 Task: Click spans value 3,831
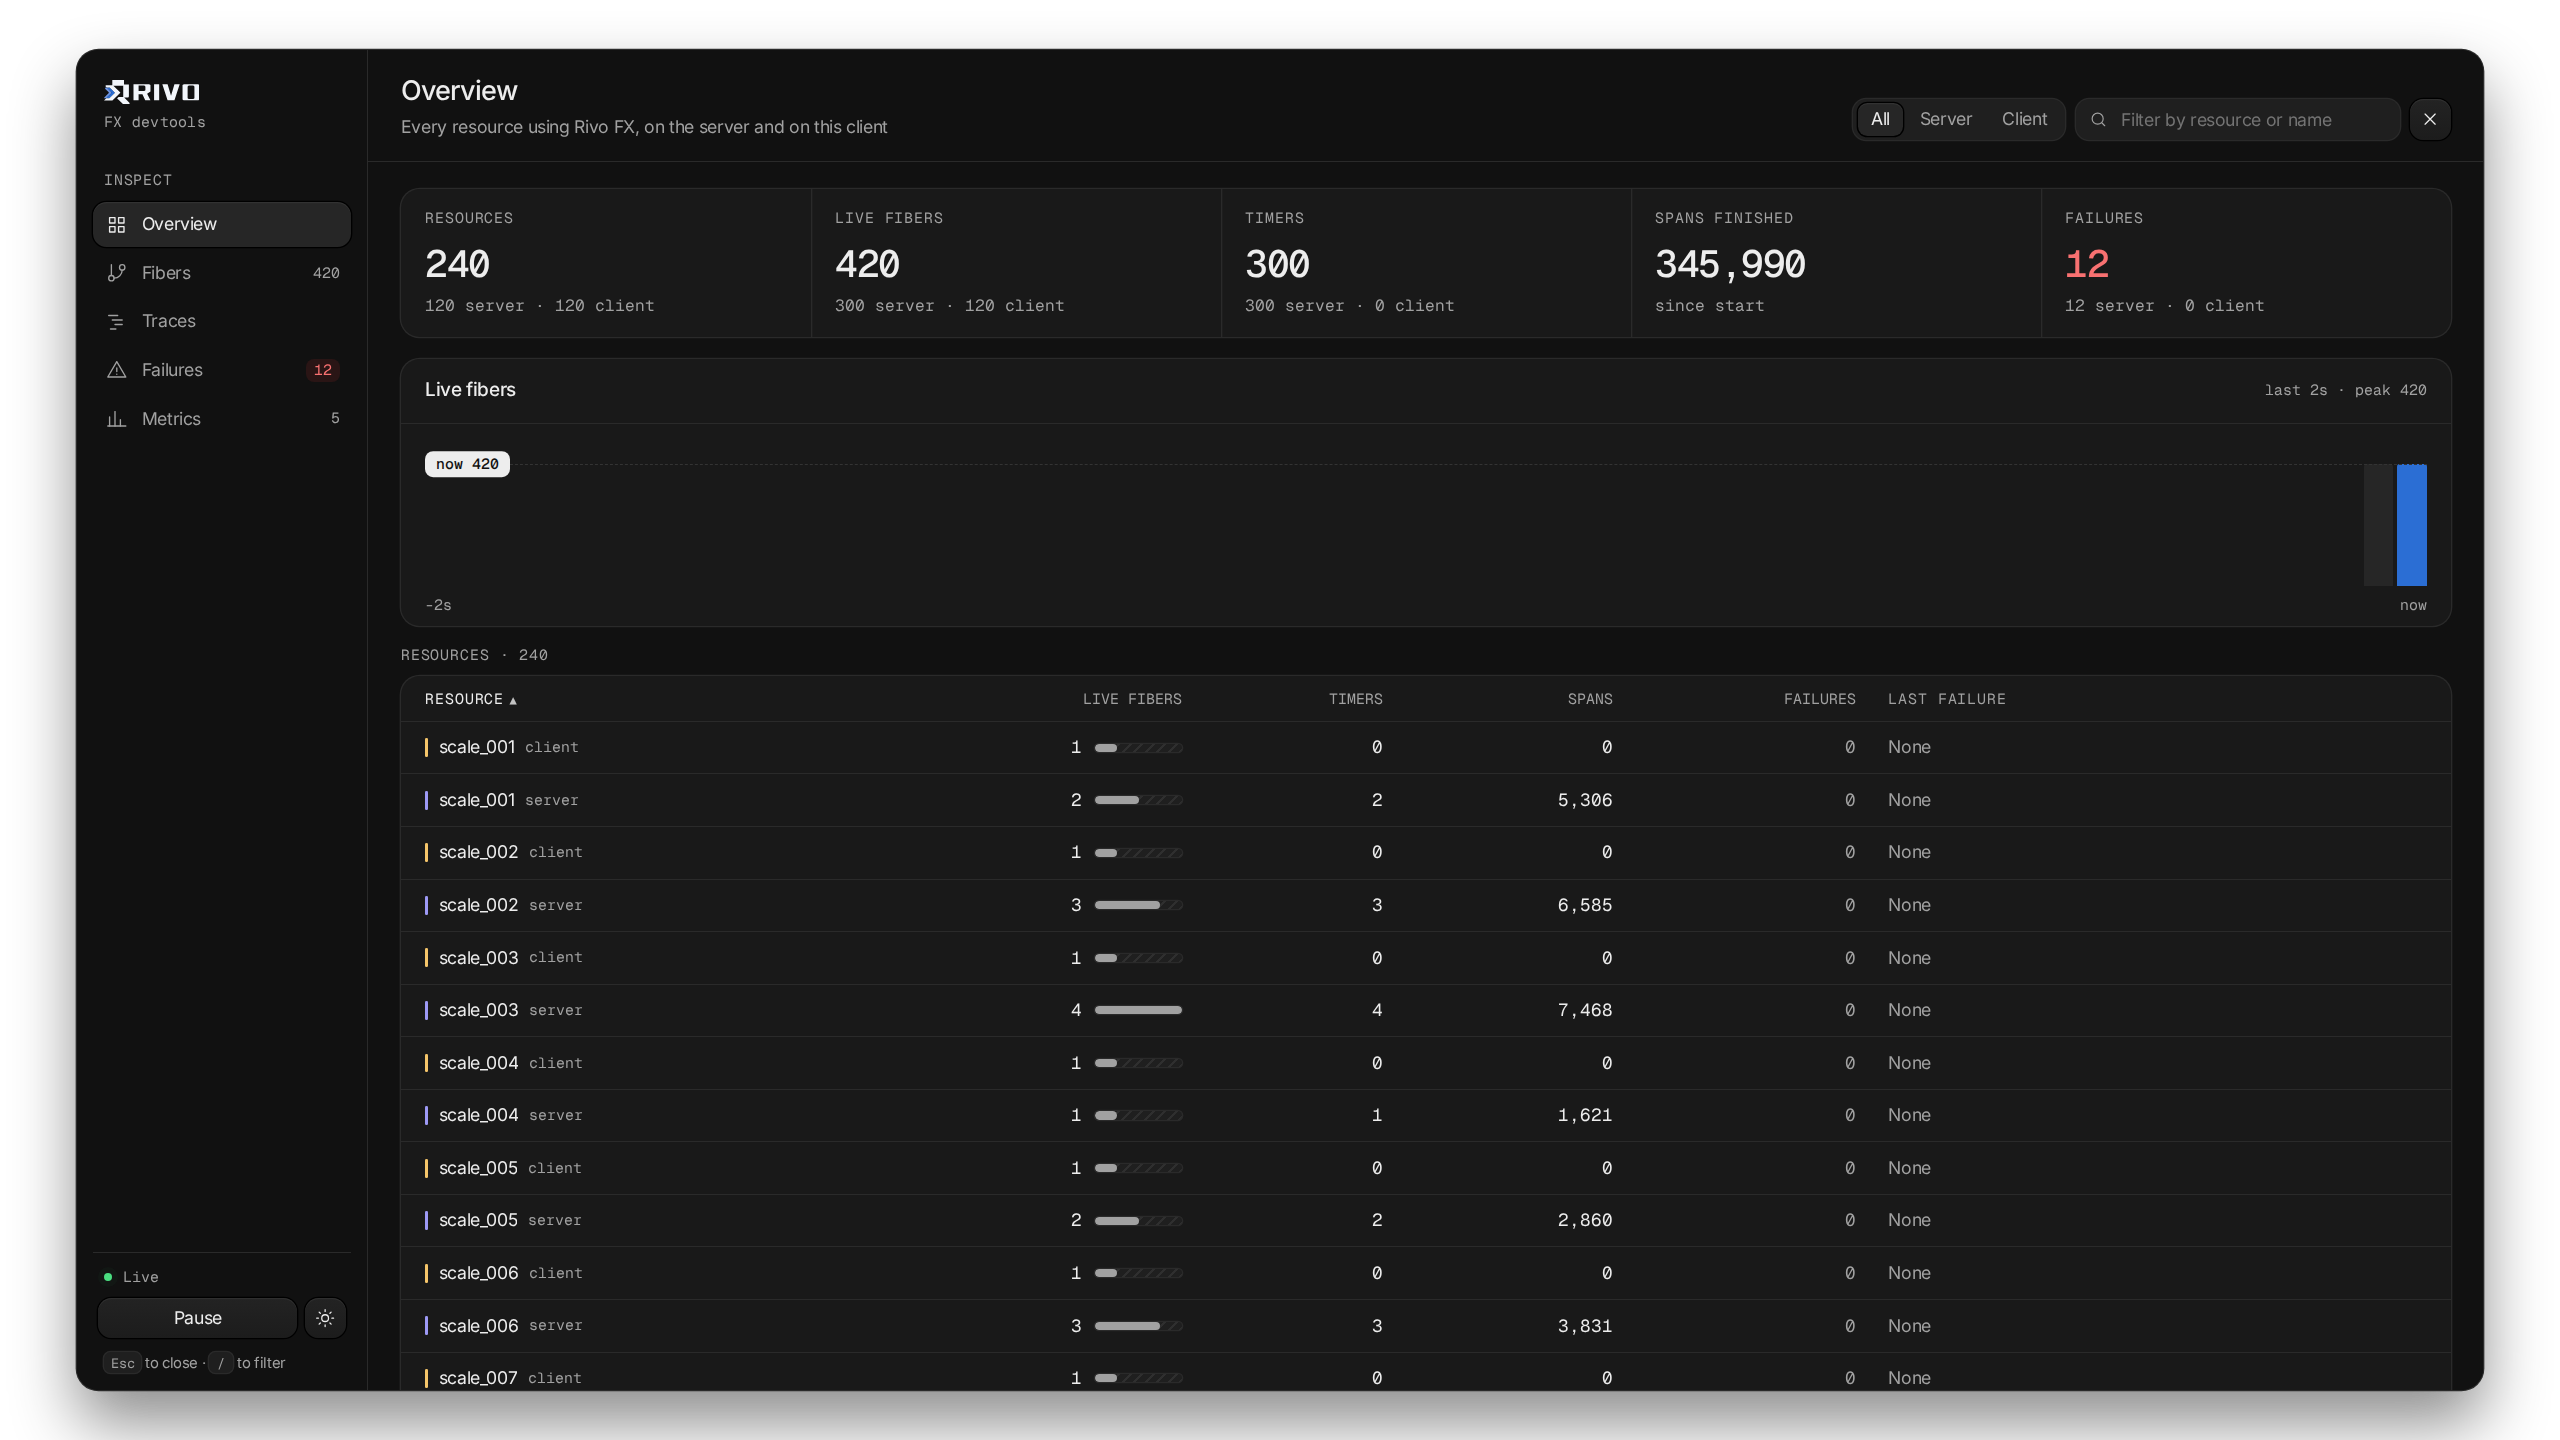(x=1584, y=1326)
